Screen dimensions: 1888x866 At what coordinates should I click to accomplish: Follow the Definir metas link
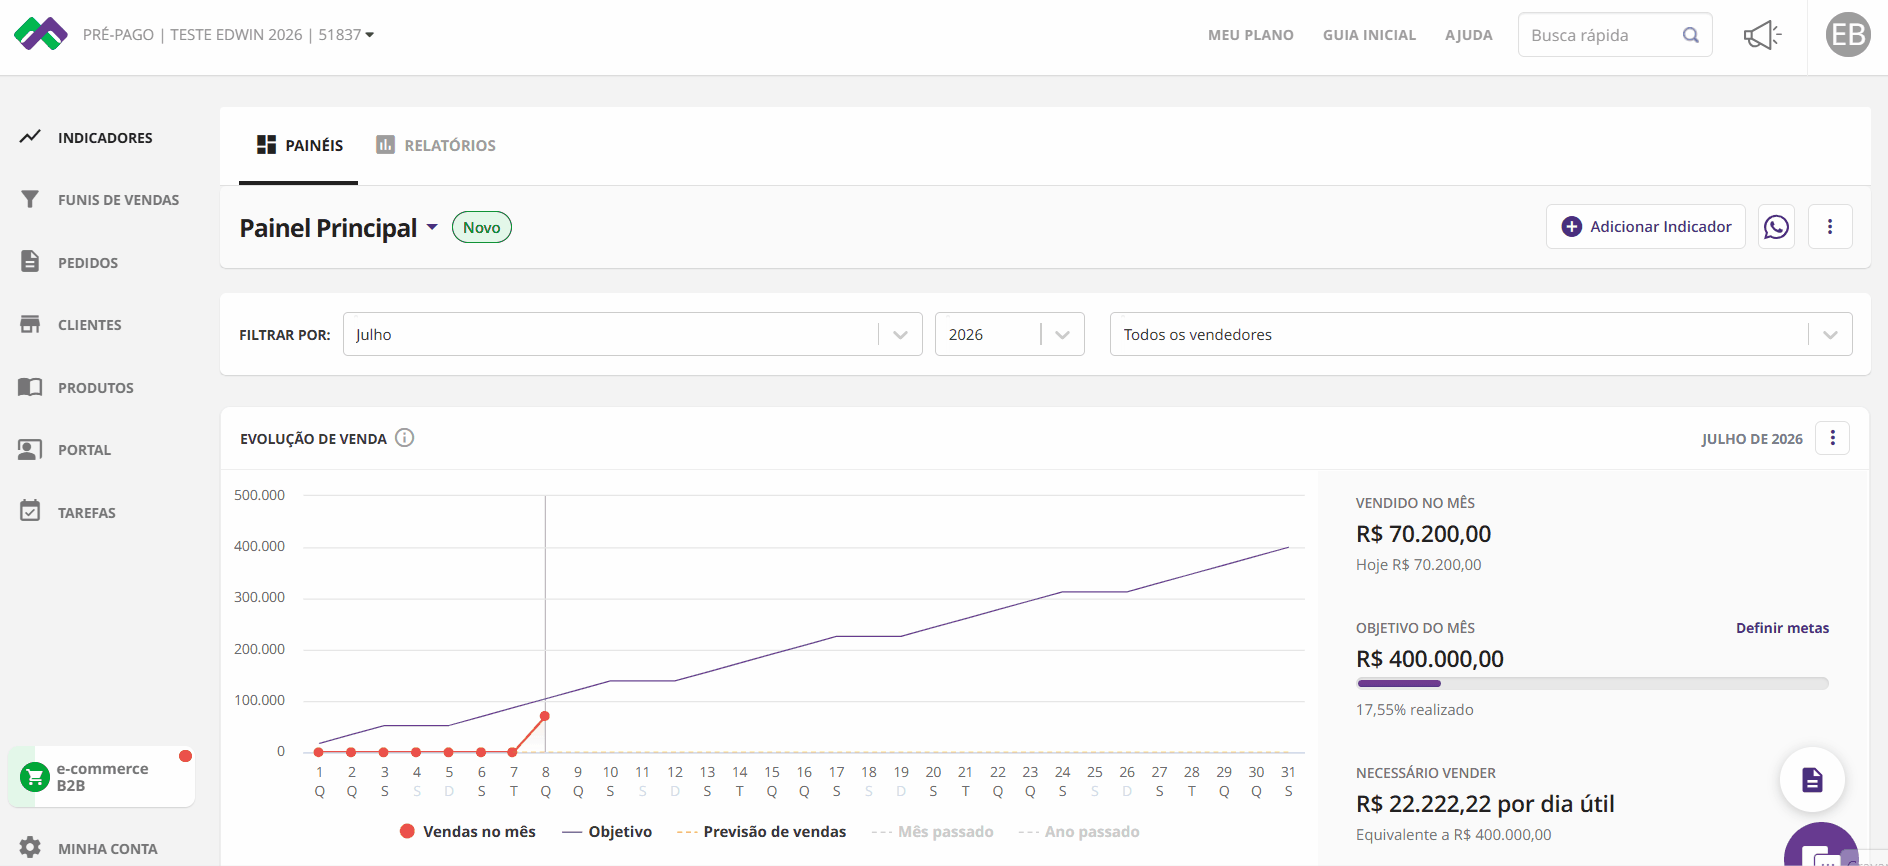click(1782, 628)
